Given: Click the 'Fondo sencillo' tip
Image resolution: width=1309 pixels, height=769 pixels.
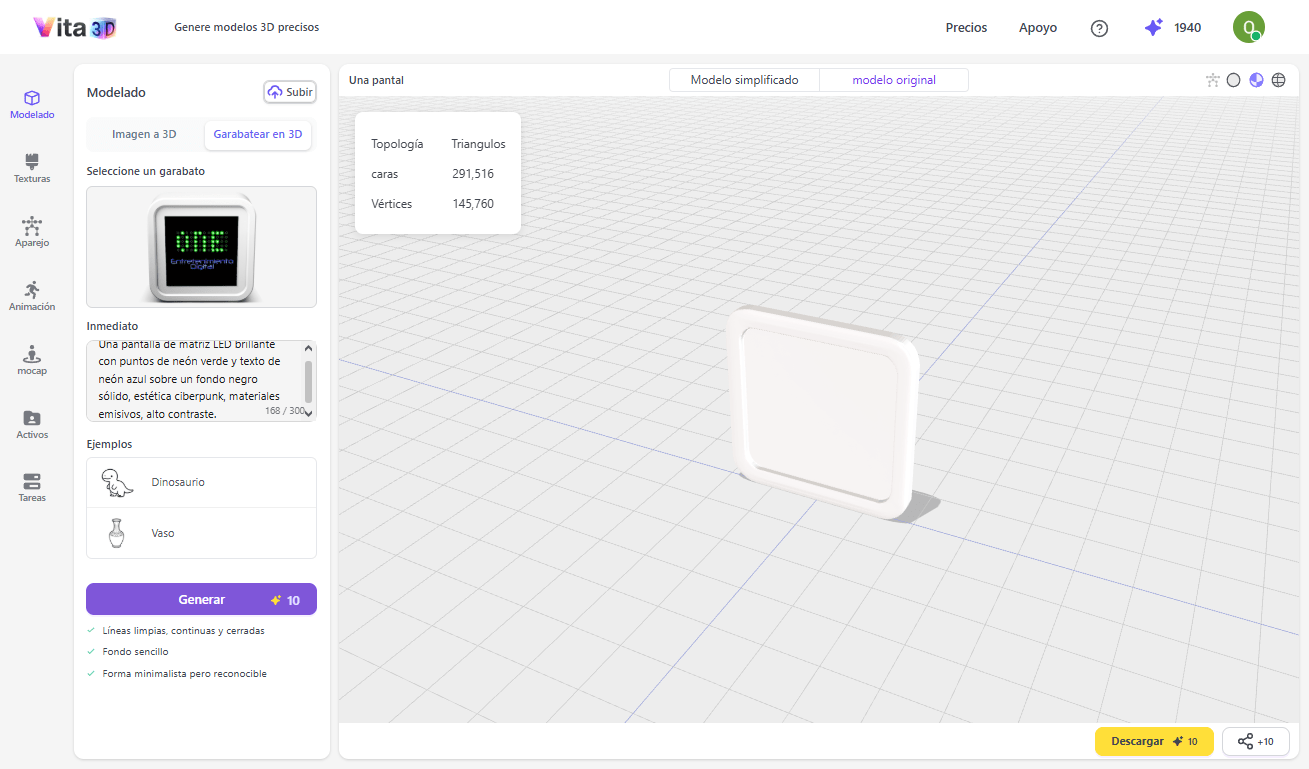Looking at the screenshot, I should (135, 652).
